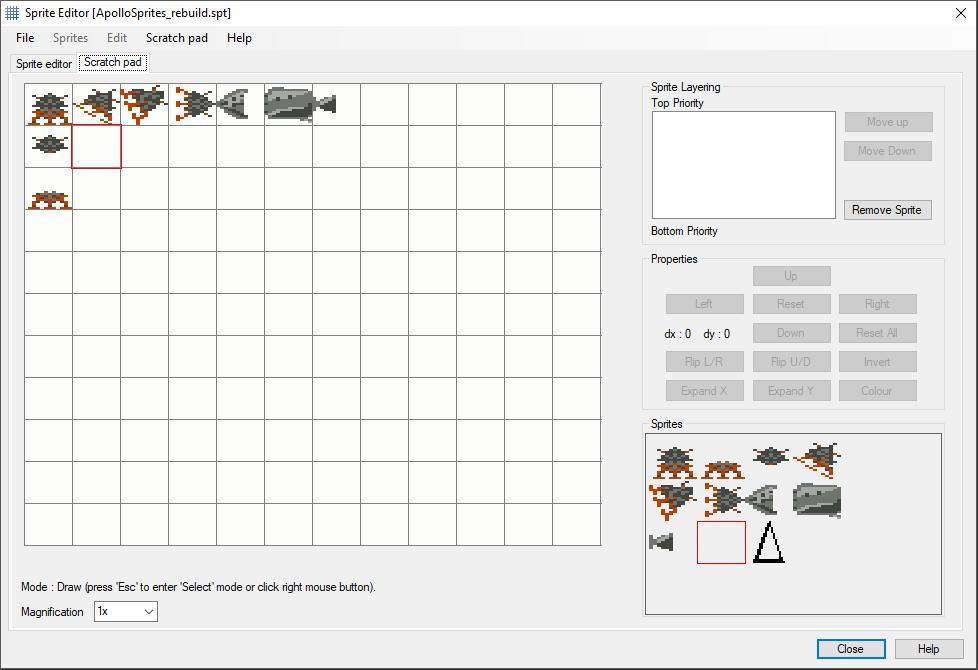Image resolution: width=978 pixels, height=670 pixels.
Task: Select the empty red-outlined sprite in Sprites panel
Action: (x=721, y=542)
